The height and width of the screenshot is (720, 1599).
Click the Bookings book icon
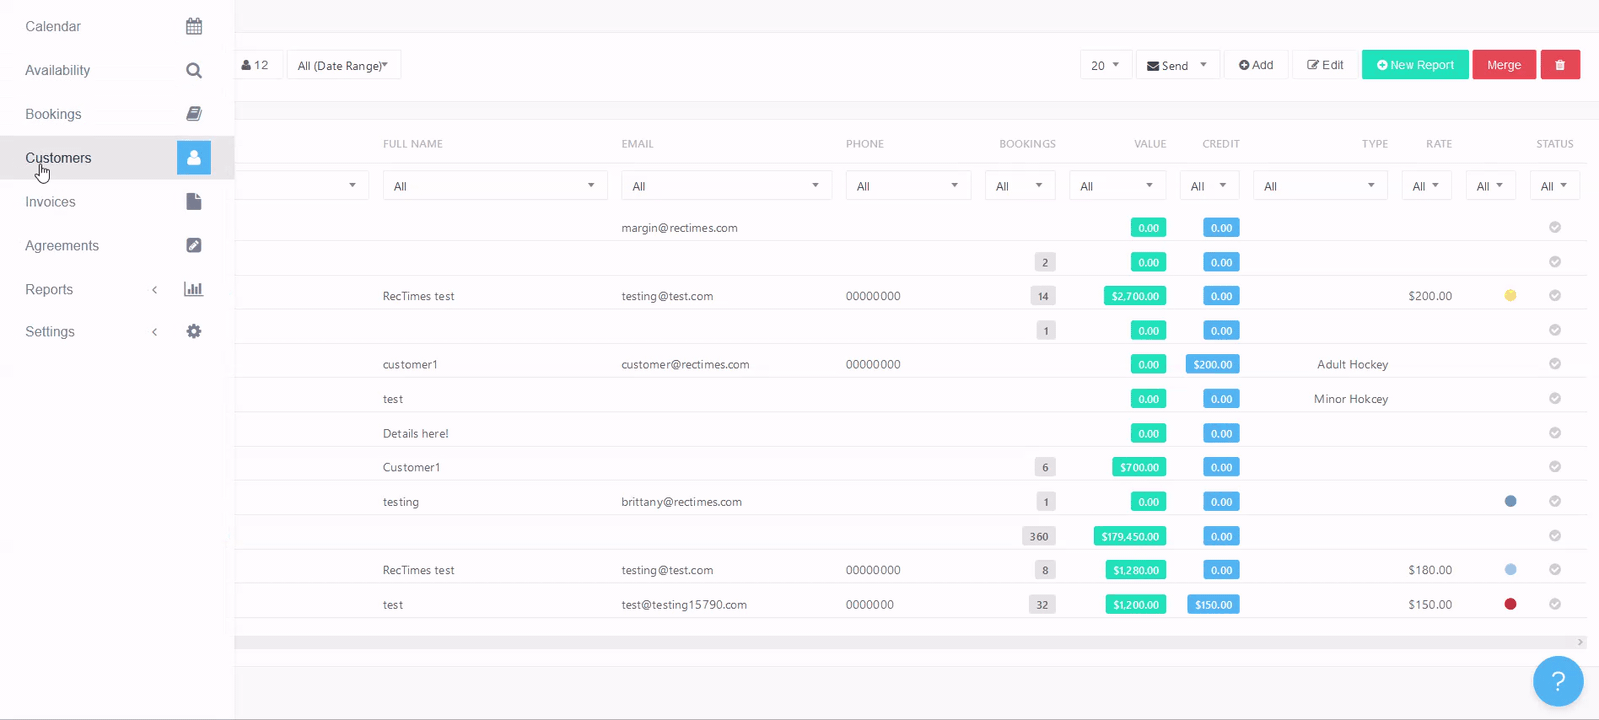pos(194,114)
